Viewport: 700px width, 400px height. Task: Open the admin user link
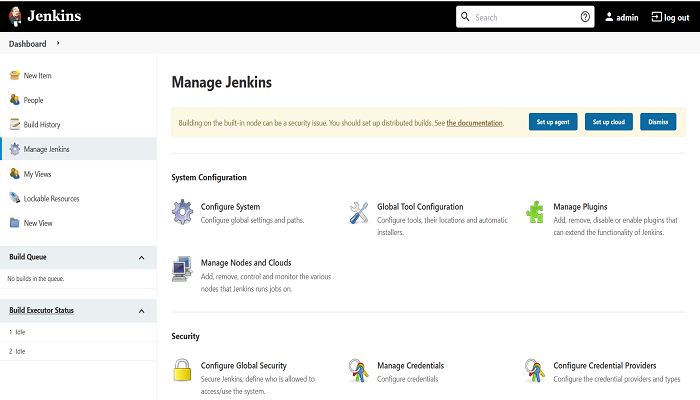627,17
